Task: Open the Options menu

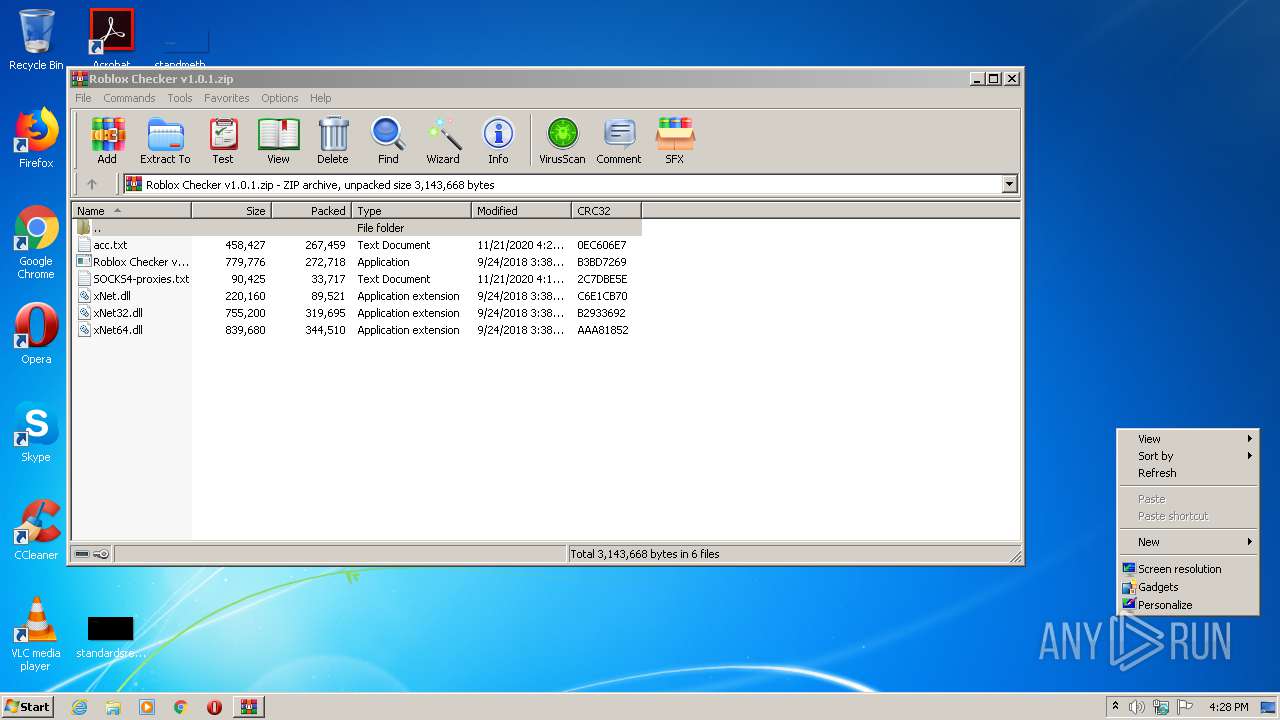Action: (280, 98)
